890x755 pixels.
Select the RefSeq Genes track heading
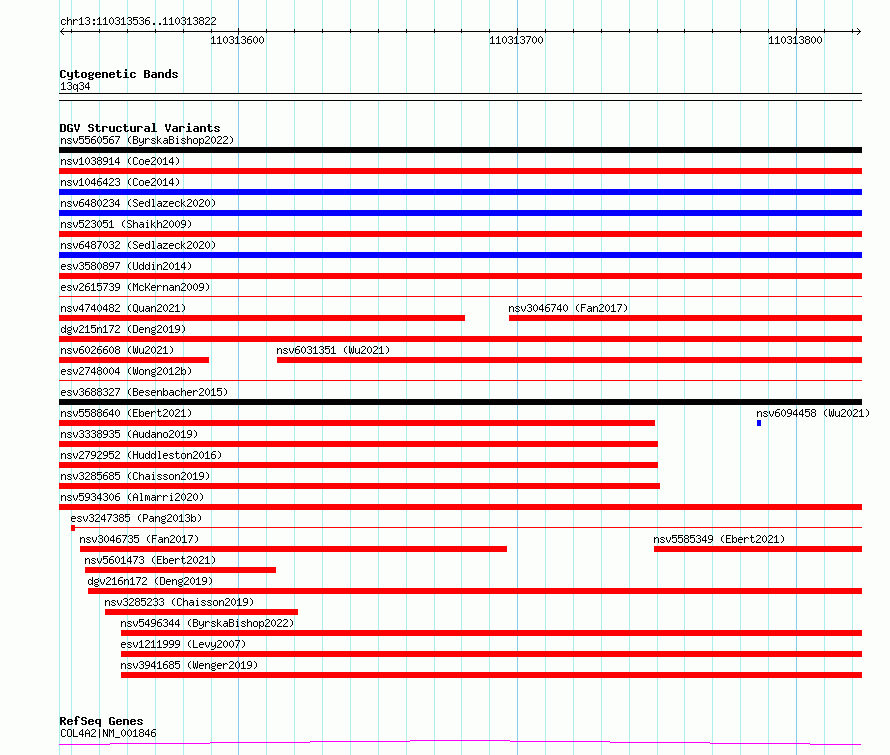[x=101, y=721]
